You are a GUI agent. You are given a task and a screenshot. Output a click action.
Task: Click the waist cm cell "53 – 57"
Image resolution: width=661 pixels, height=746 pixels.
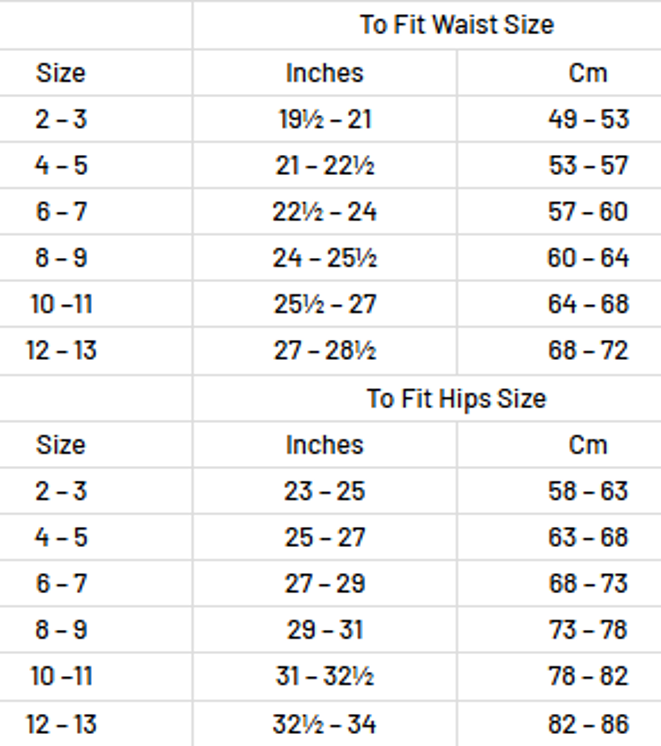coord(588,165)
